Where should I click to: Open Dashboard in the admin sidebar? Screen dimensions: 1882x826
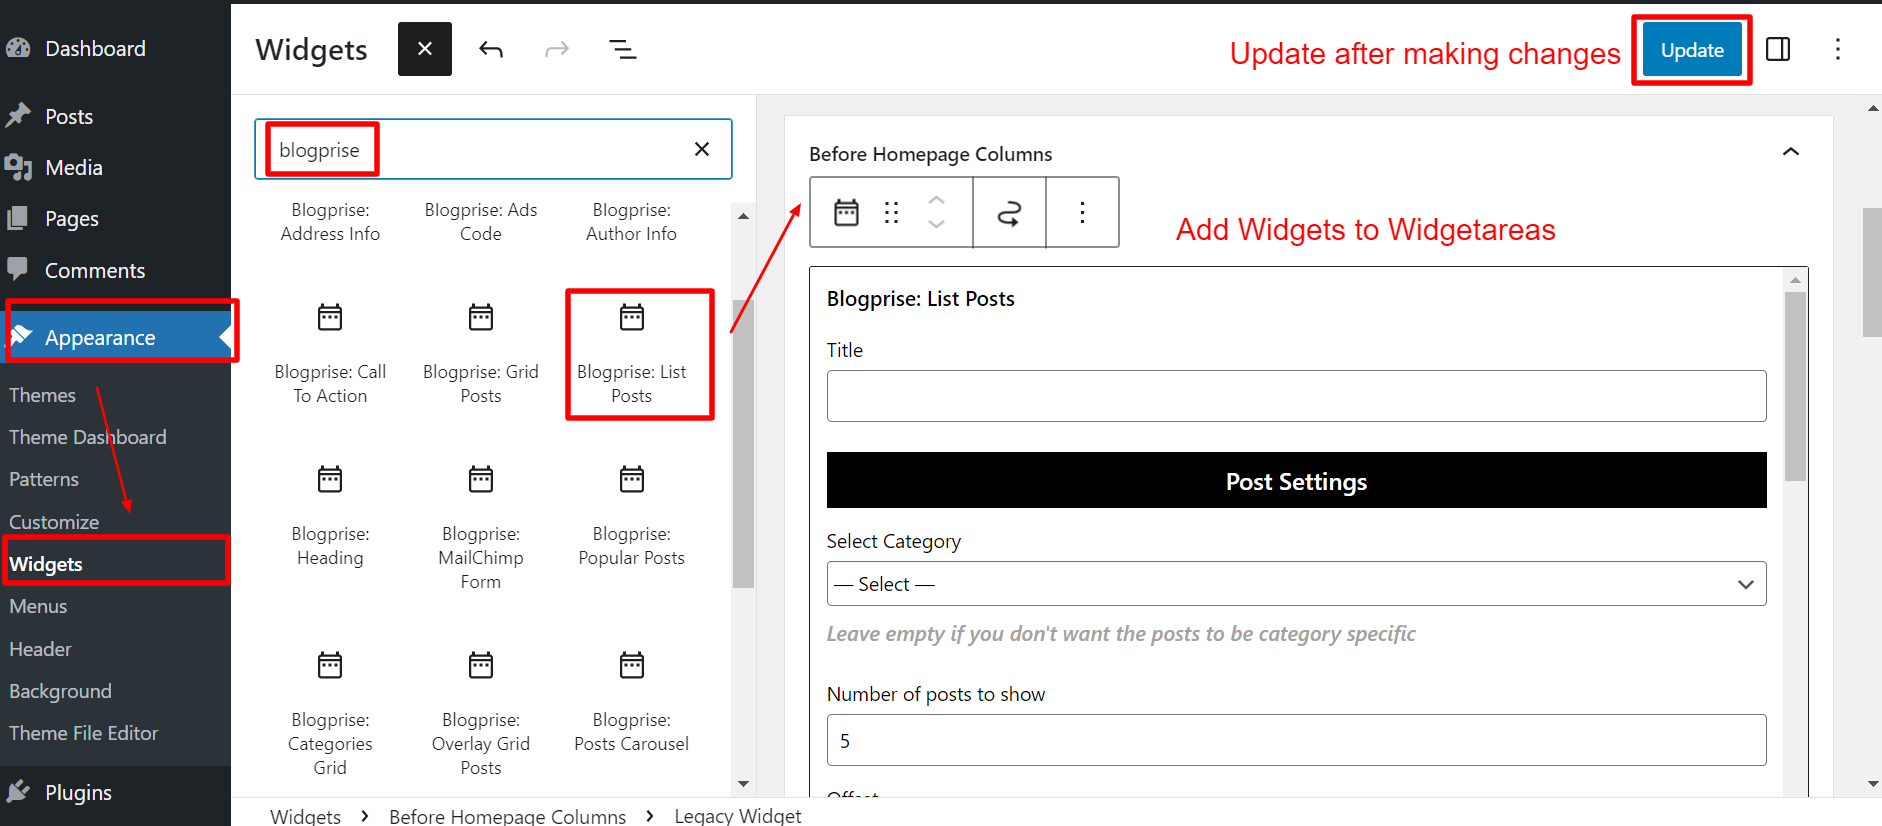pyautogui.click(x=95, y=48)
